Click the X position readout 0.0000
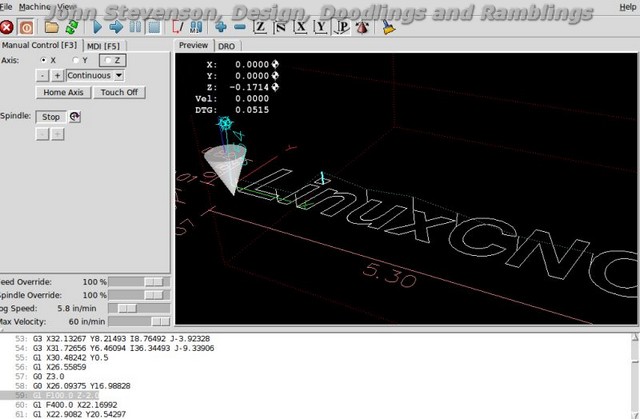Viewport: 640px width, 419px height. coord(252,64)
